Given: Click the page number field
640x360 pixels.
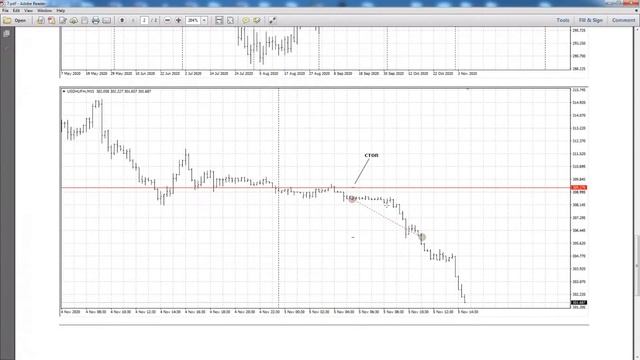Looking at the screenshot, I should (x=144, y=20).
